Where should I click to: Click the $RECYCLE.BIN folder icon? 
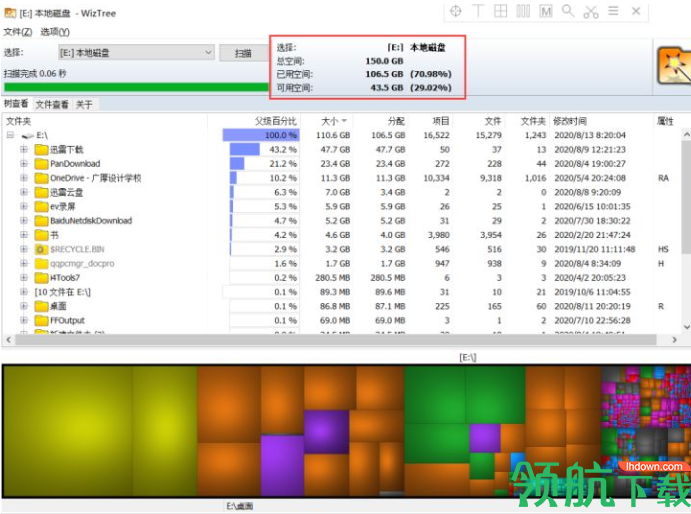(x=41, y=249)
